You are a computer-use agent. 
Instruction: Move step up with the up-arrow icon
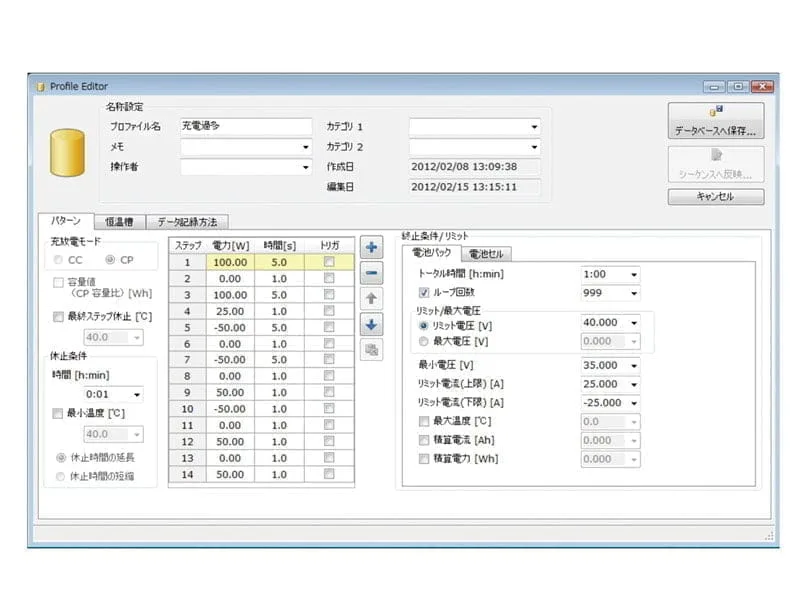click(371, 299)
